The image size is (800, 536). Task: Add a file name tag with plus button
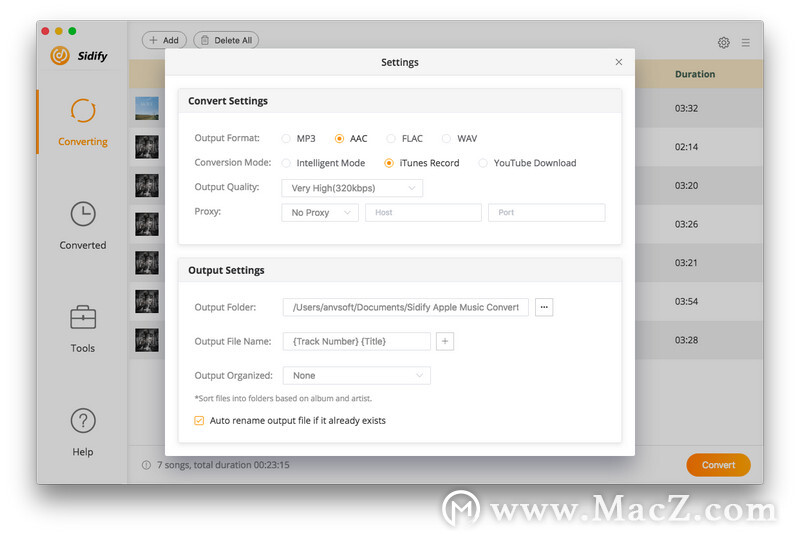(x=444, y=341)
